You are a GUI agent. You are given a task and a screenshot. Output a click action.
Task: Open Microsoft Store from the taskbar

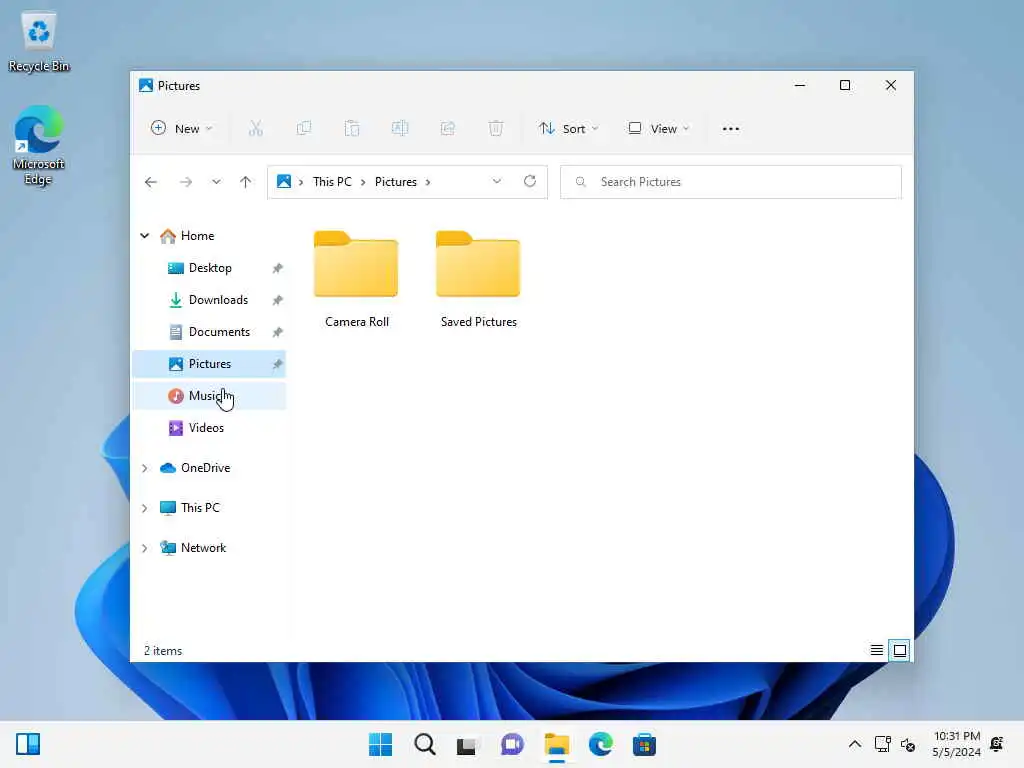pyautogui.click(x=644, y=744)
